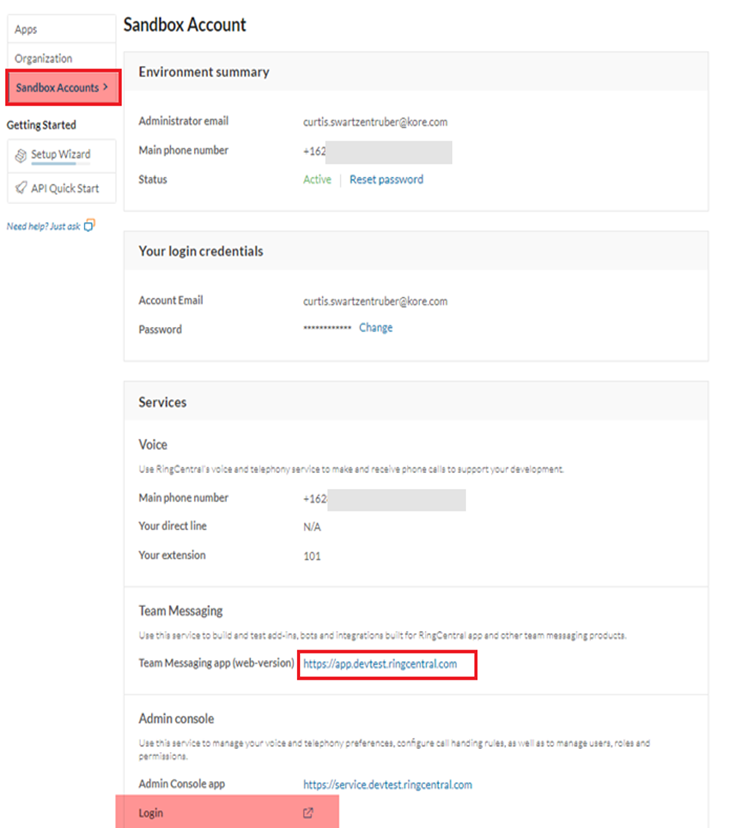Select the Sandbox Accounts sidebar label

(x=57, y=88)
